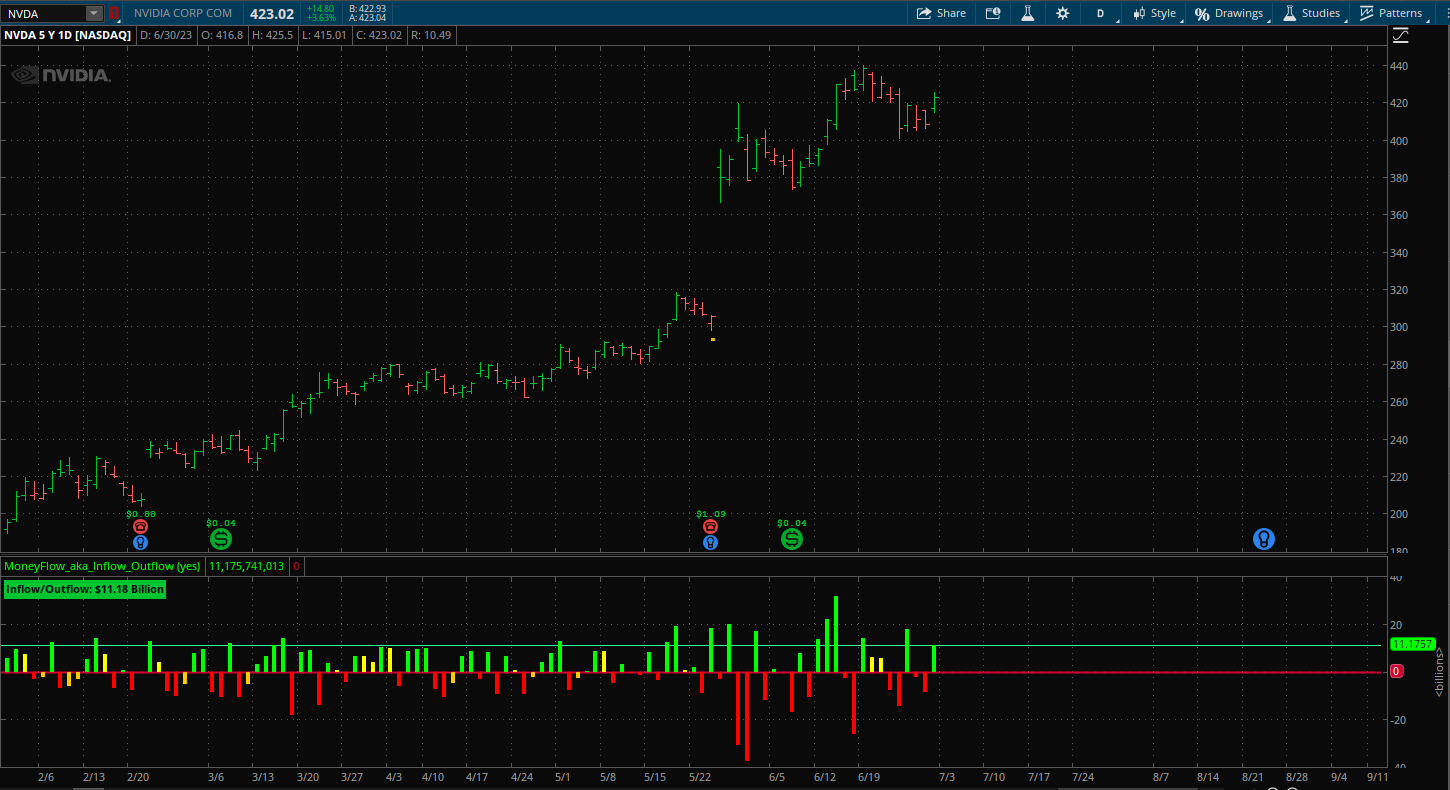The image size is (1450, 790).
Task: Open chart settings gear icon
Action: click(x=1062, y=13)
